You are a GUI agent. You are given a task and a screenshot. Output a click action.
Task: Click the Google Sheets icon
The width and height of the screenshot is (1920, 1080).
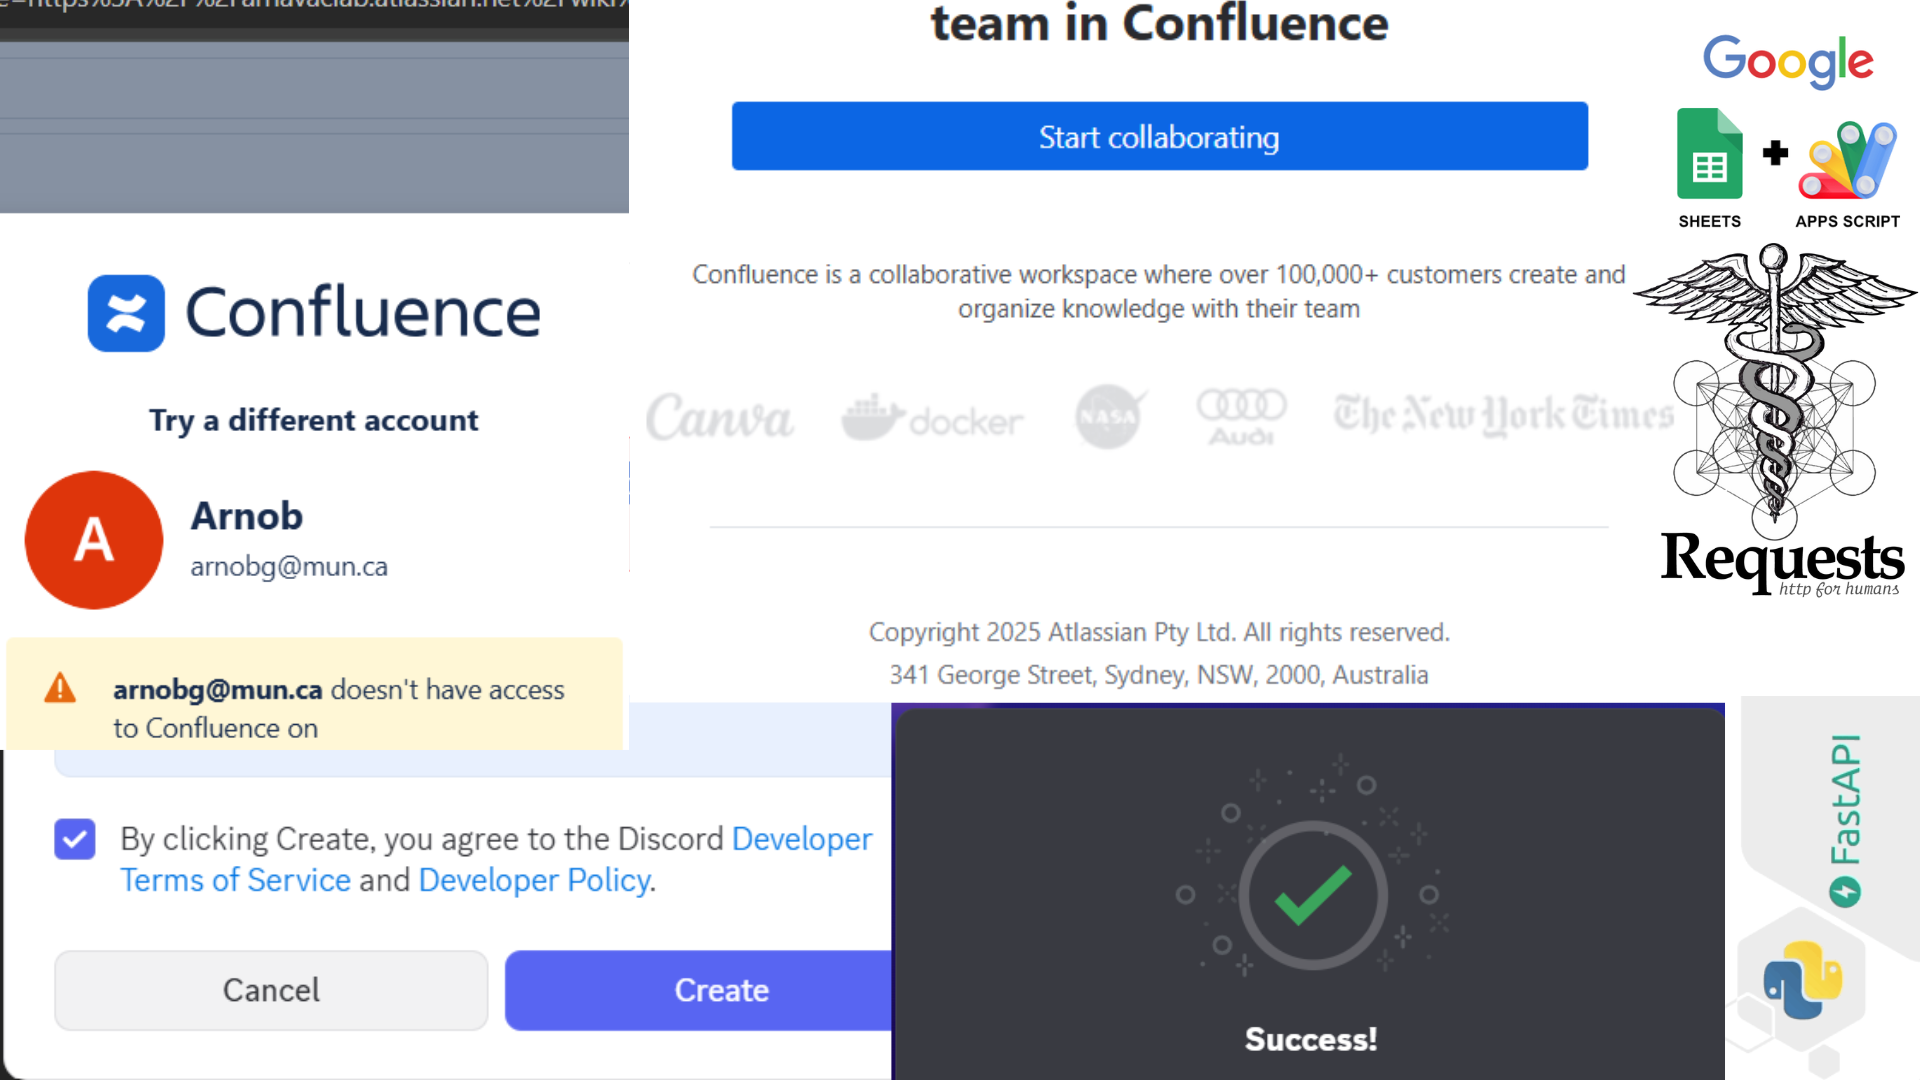click(1709, 155)
